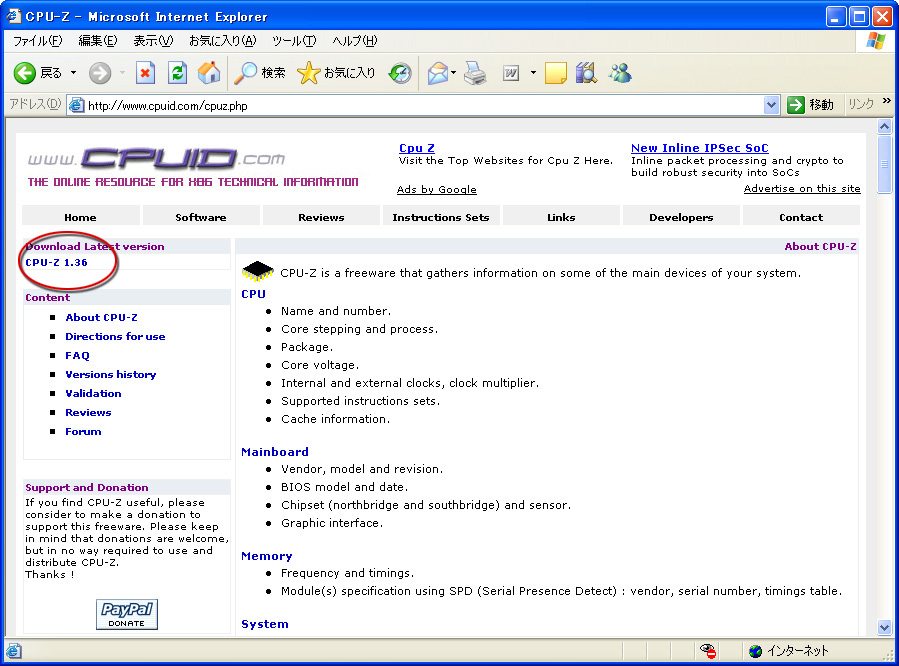Screen dimensions: 899x666
Task: Open the 表示(V) menu
Action: pyautogui.click(x=153, y=41)
